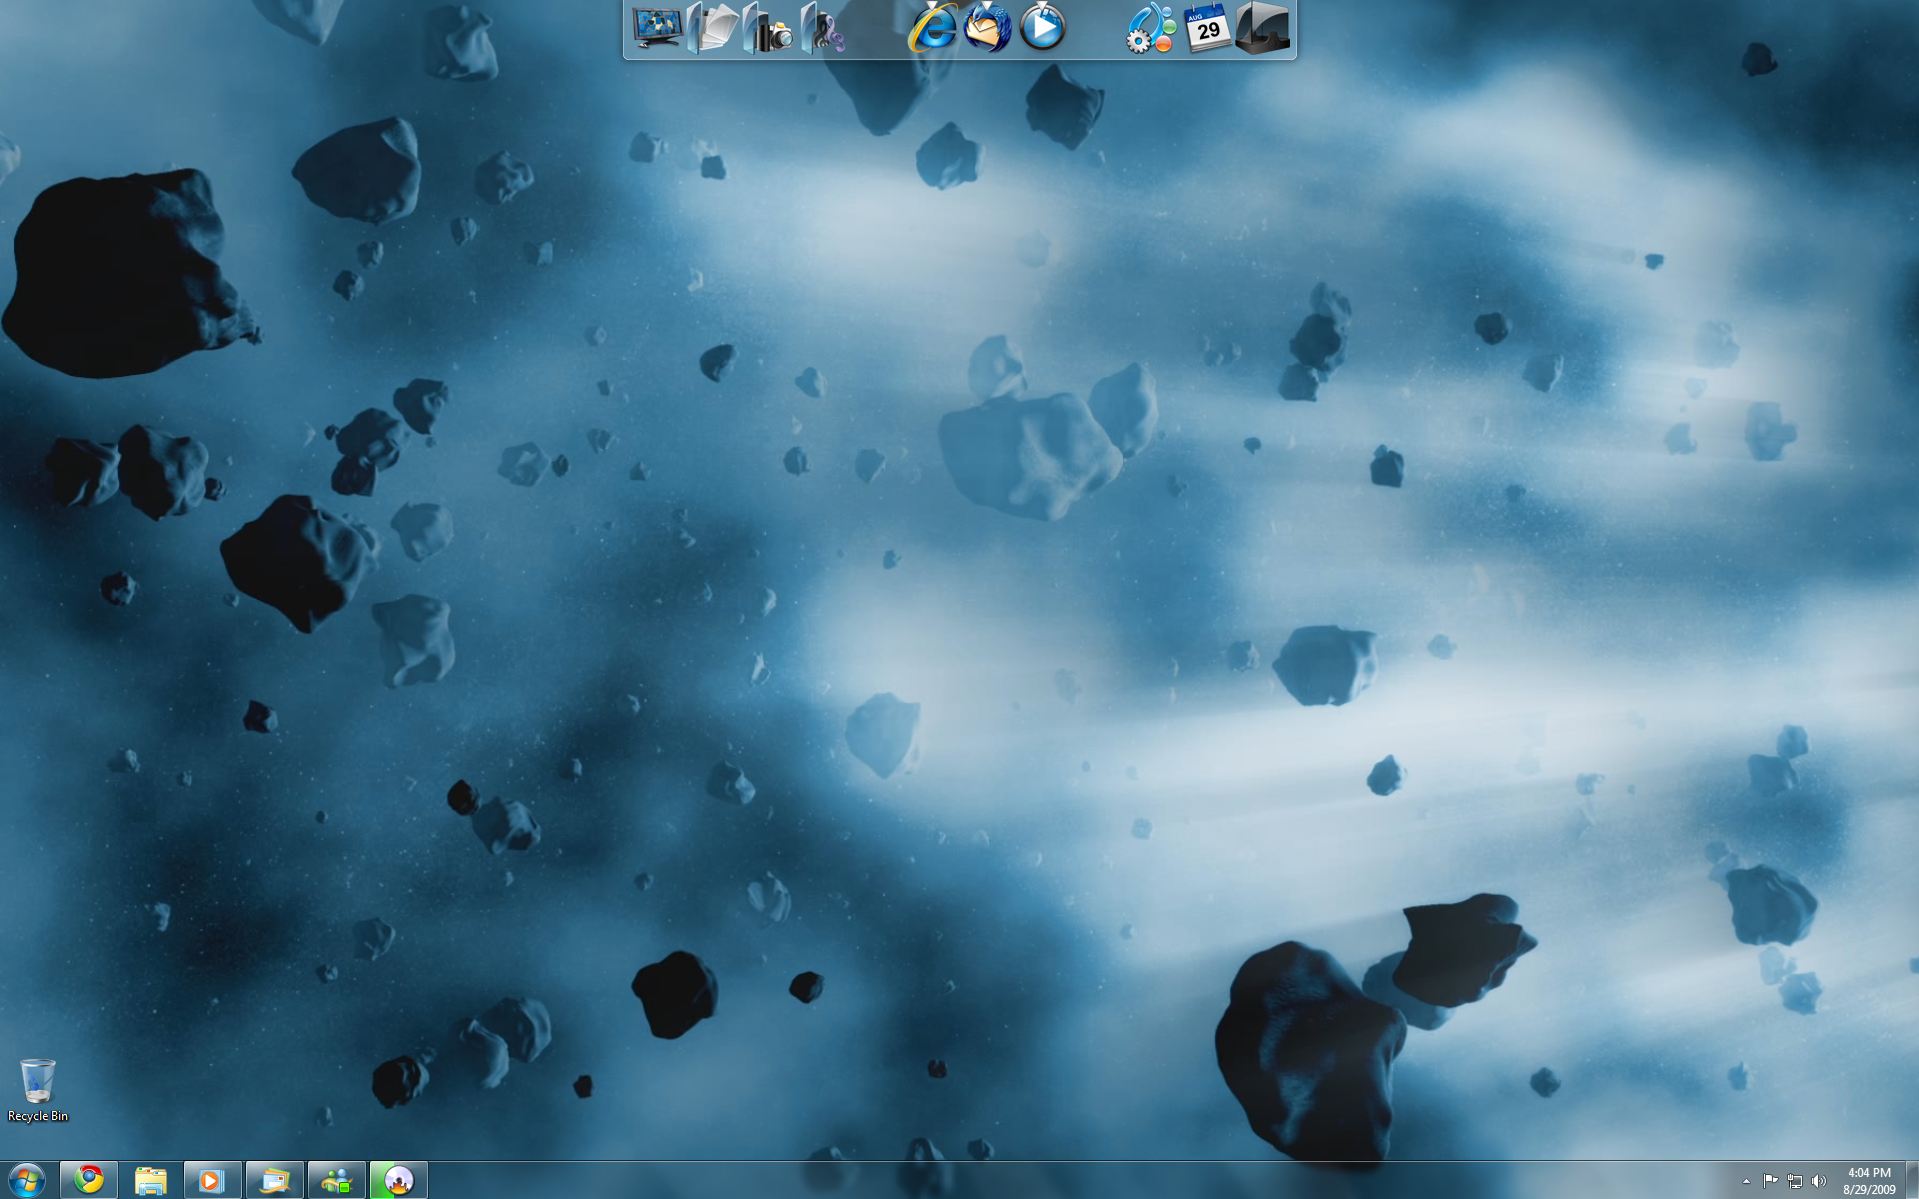Click the black dock stand icon
Screen dimensions: 1919x1199
click(x=1262, y=28)
